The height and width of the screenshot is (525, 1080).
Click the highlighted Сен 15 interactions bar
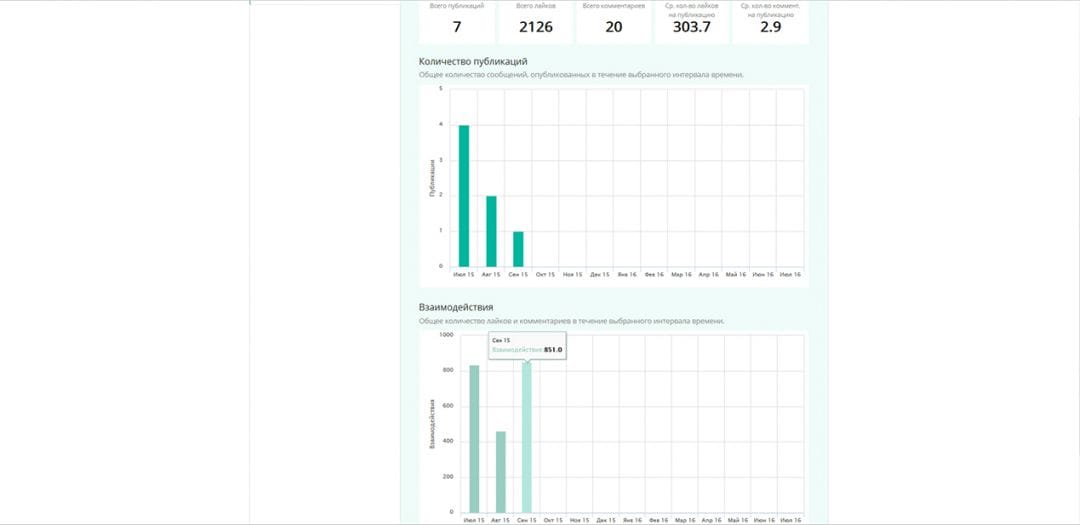526,440
